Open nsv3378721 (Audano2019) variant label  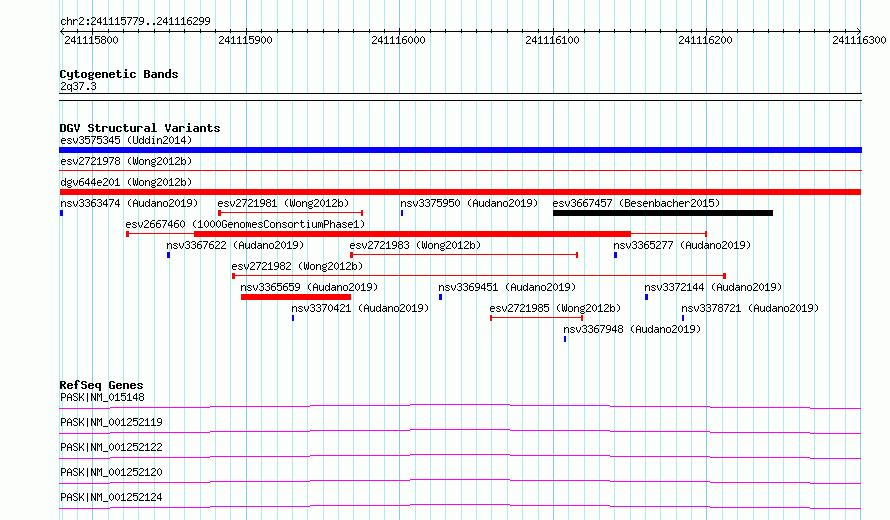point(750,308)
